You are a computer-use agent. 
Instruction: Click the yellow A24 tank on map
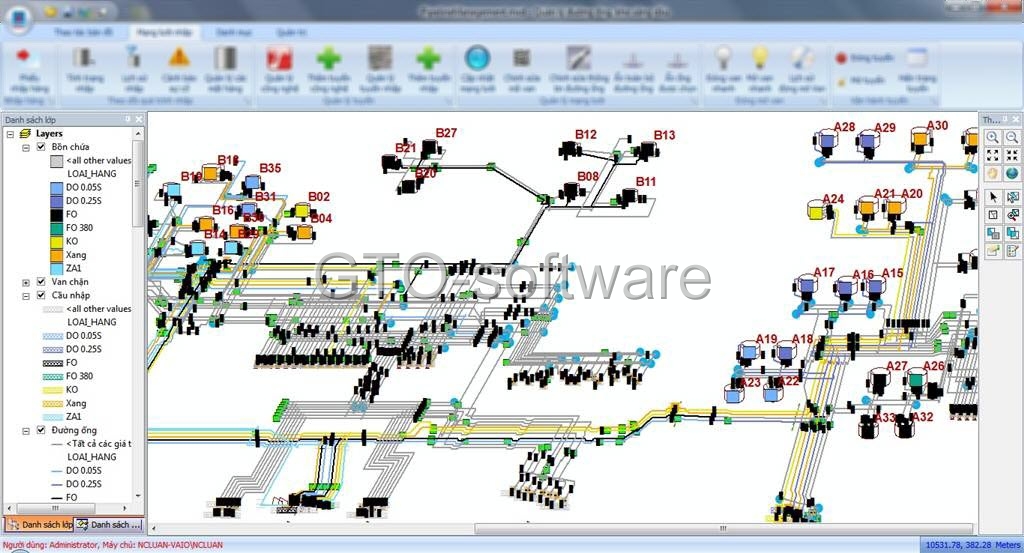point(816,210)
